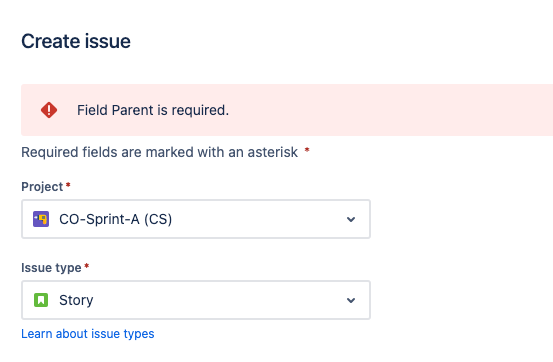The height and width of the screenshot is (362, 553).
Task: Click the asterisk after the required fields note
Action: (x=307, y=151)
